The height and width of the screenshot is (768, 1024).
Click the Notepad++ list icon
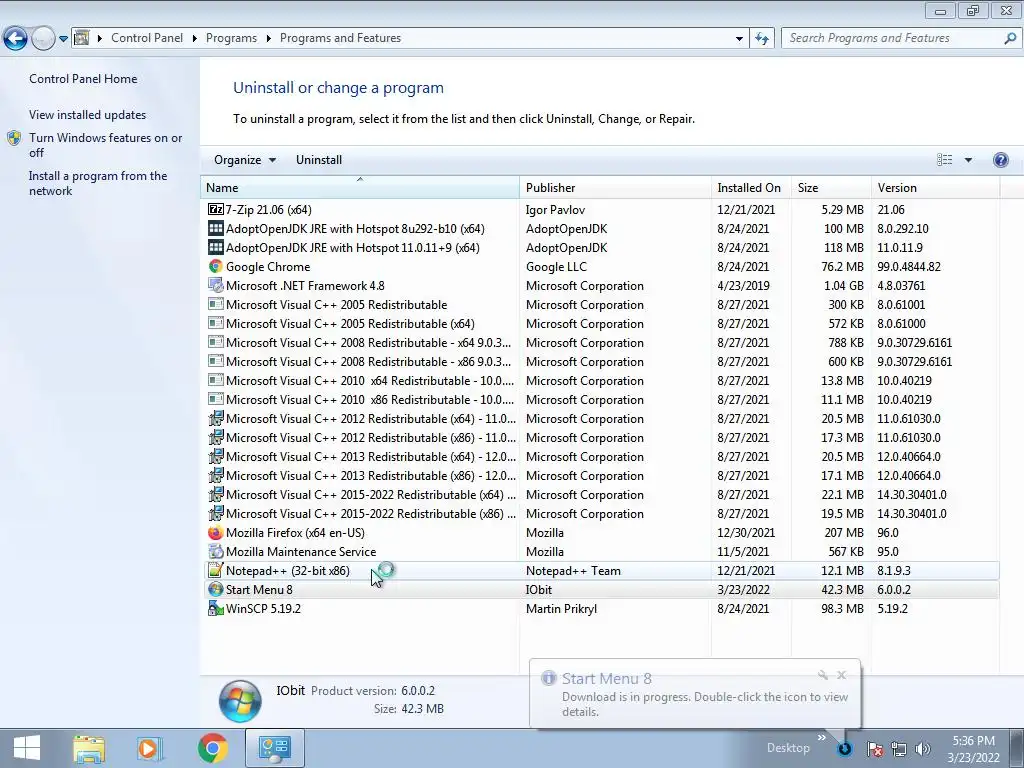click(x=216, y=571)
